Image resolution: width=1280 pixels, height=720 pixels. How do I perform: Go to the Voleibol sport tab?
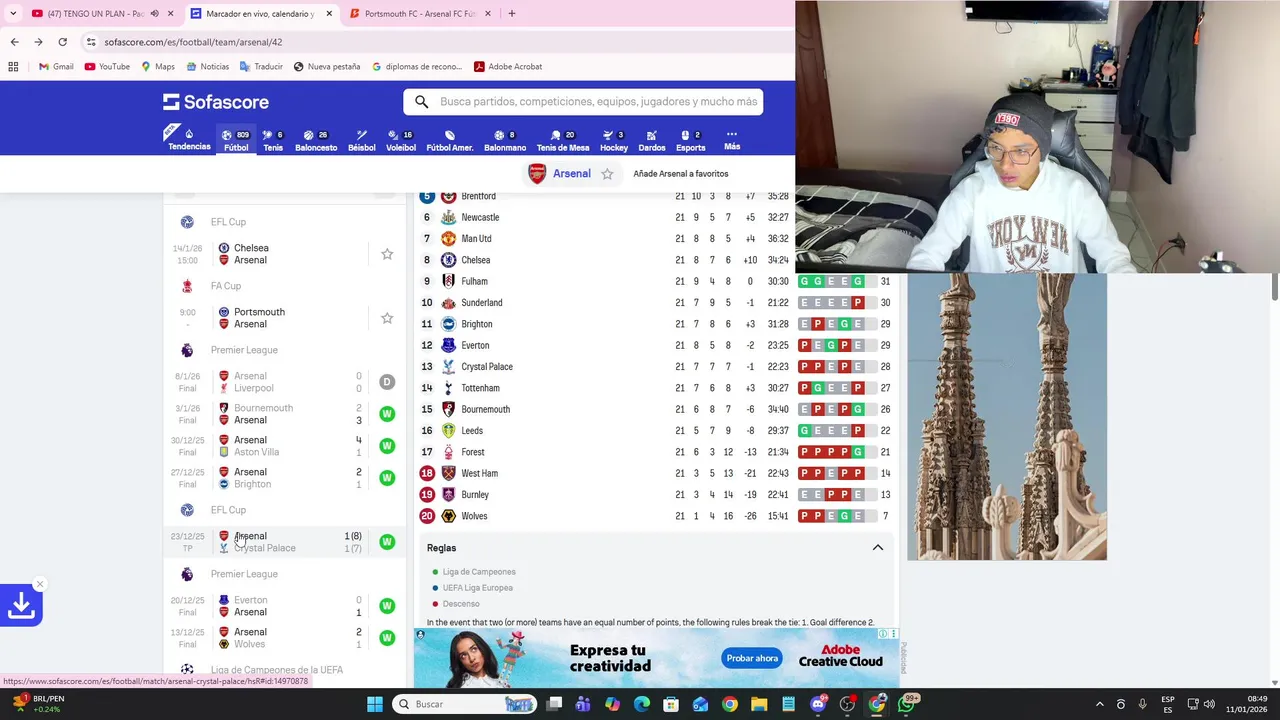pos(401,140)
